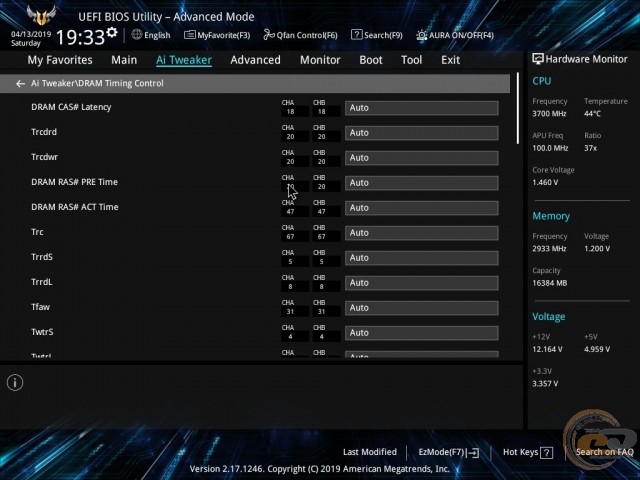The image size is (640, 480).
Task: Click the DRAM RAS# ACT Time label
Action: click(75, 207)
